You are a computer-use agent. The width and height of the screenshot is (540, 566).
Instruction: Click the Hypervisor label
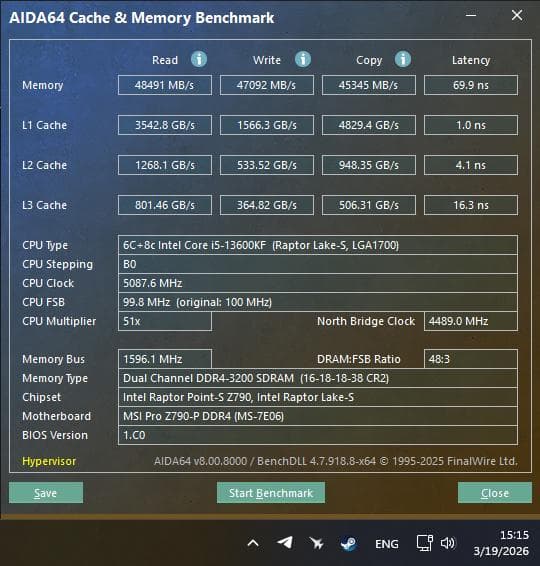coord(49,461)
